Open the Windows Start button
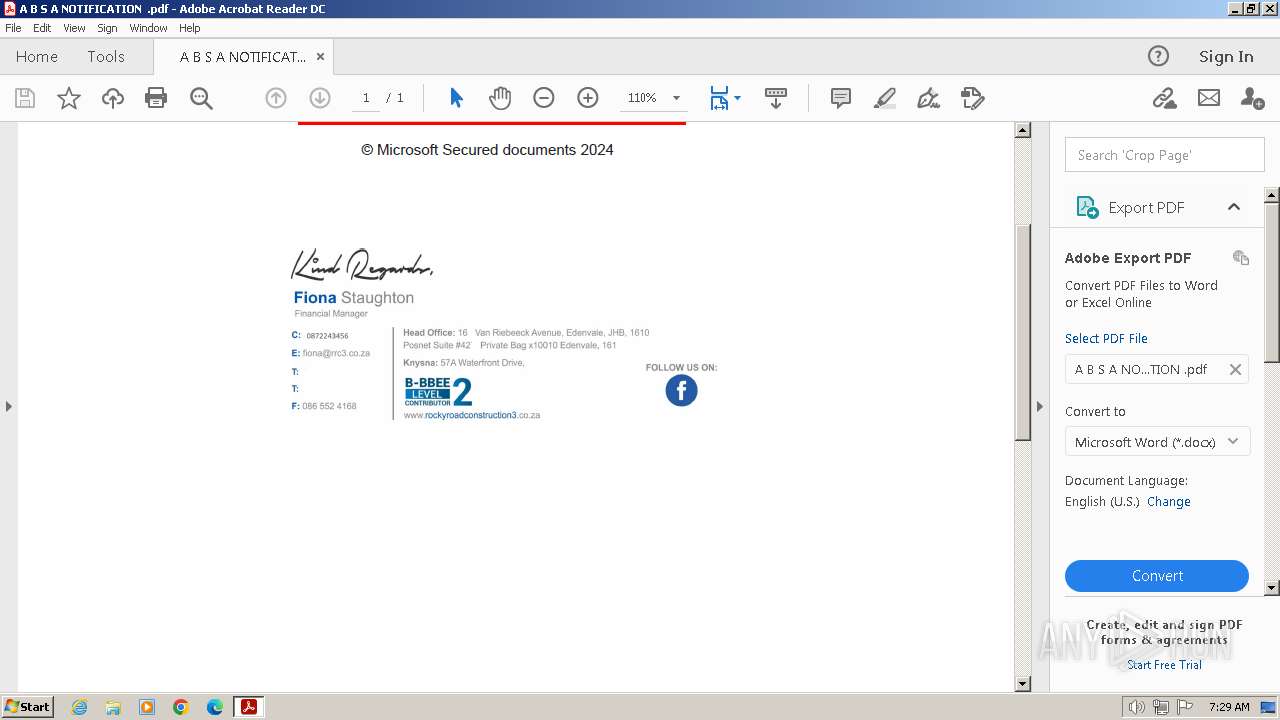The image size is (1280, 720). pyautogui.click(x=27, y=706)
